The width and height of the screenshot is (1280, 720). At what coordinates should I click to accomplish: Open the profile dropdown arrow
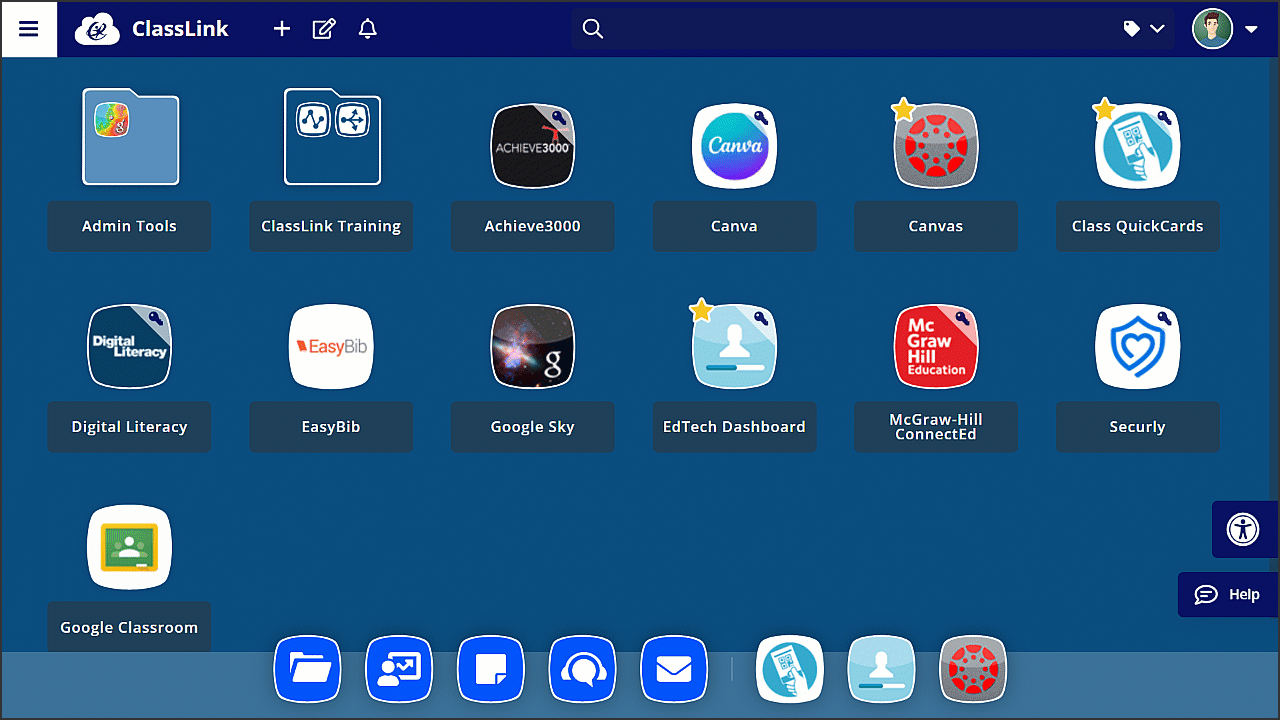click(1250, 29)
